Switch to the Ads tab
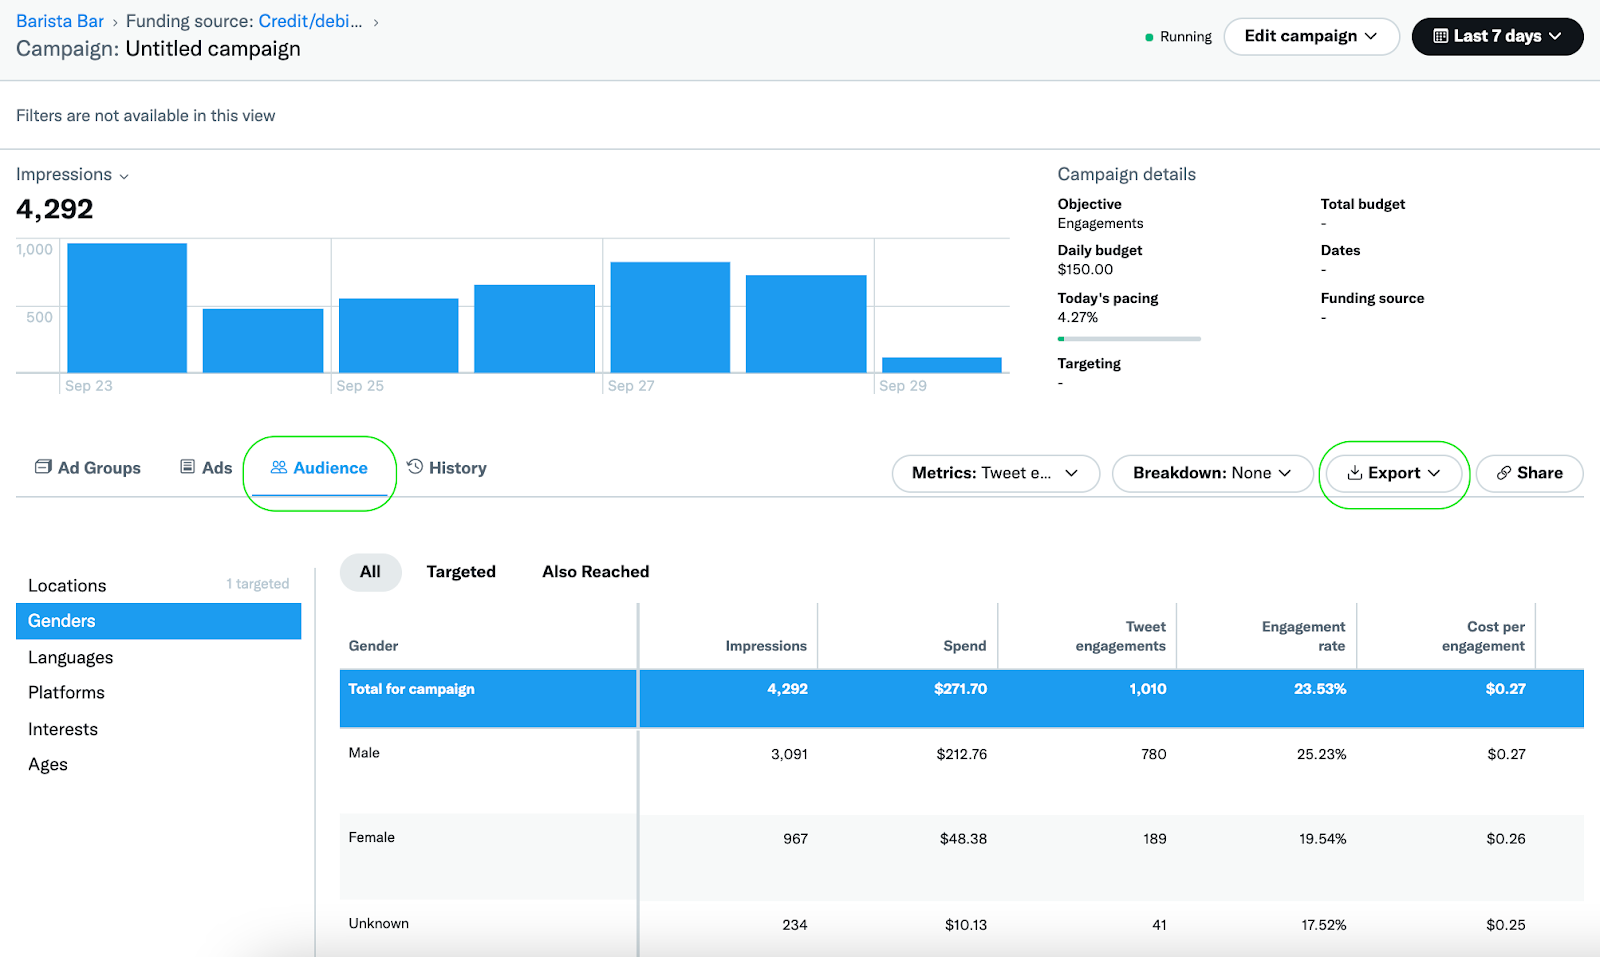 pos(206,468)
